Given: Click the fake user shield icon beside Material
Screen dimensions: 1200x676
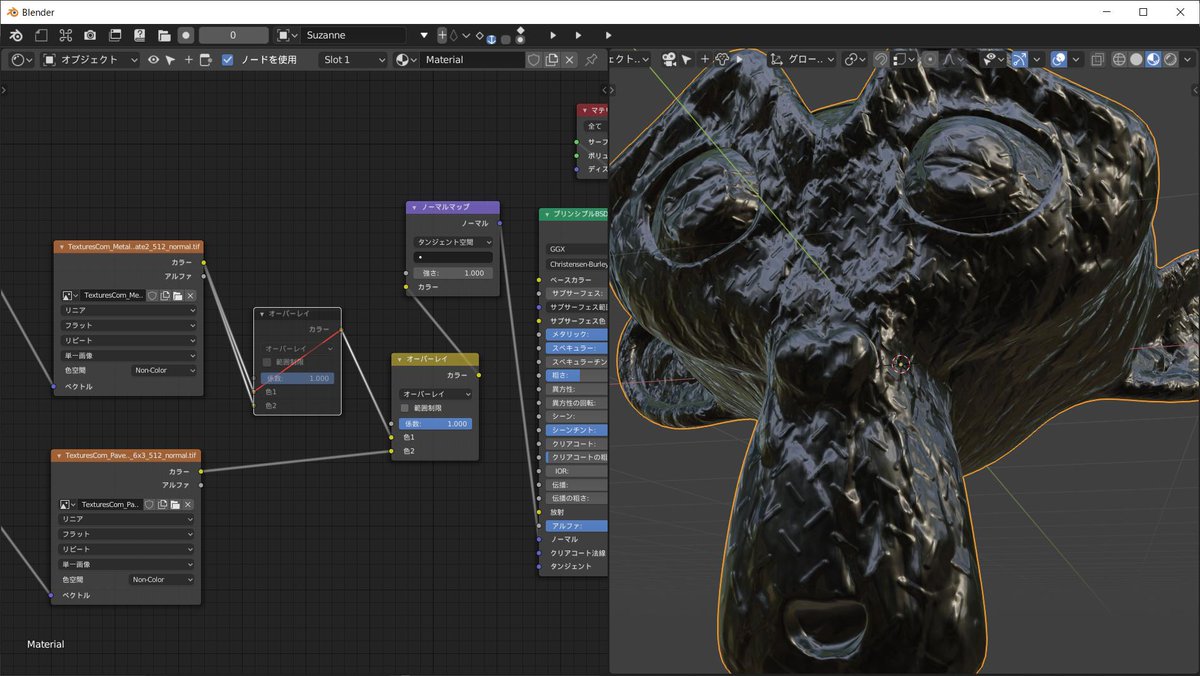Looking at the screenshot, I should tap(534, 60).
